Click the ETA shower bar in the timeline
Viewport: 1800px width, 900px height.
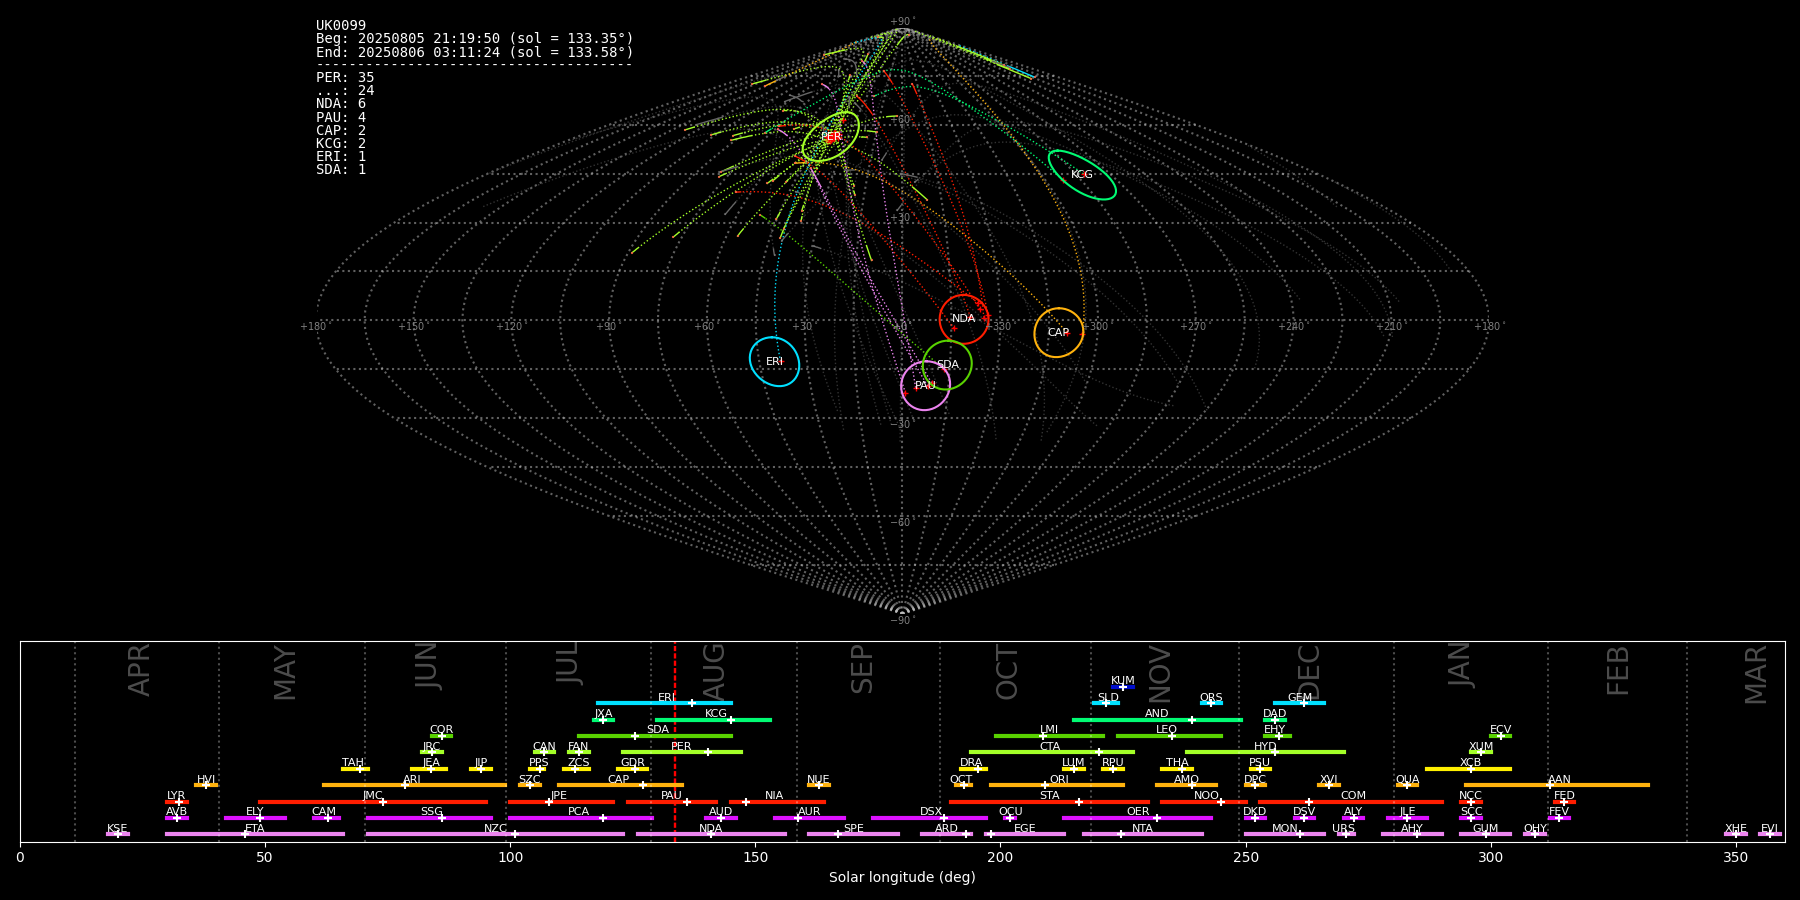pos(255,834)
